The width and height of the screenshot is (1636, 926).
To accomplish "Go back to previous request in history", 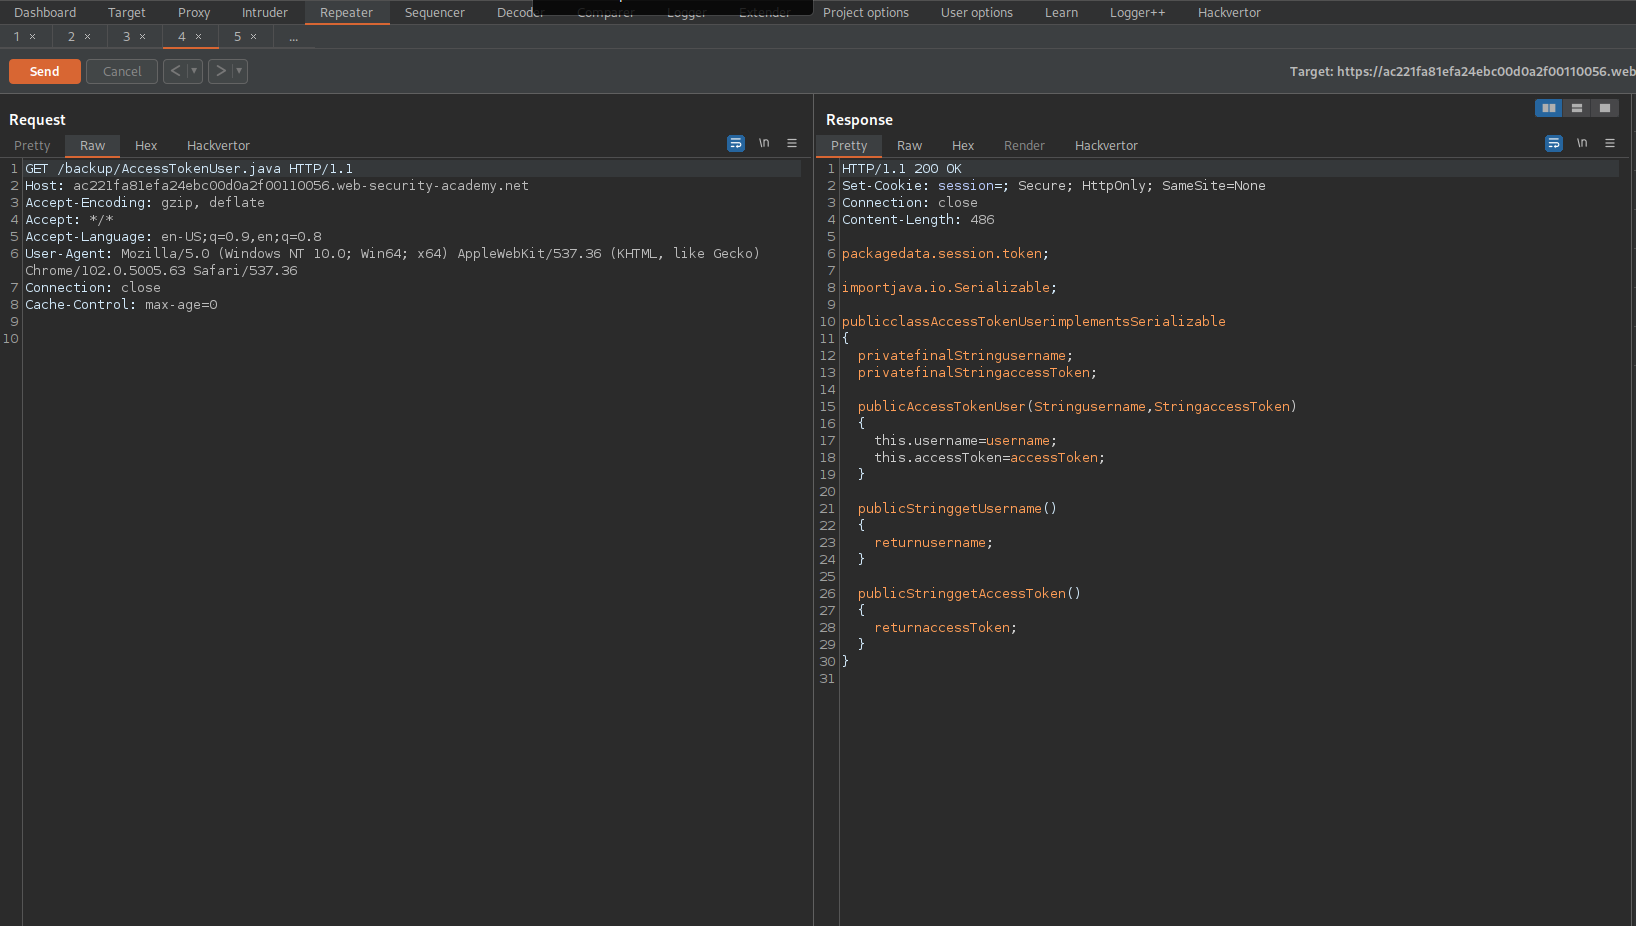I will point(175,71).
